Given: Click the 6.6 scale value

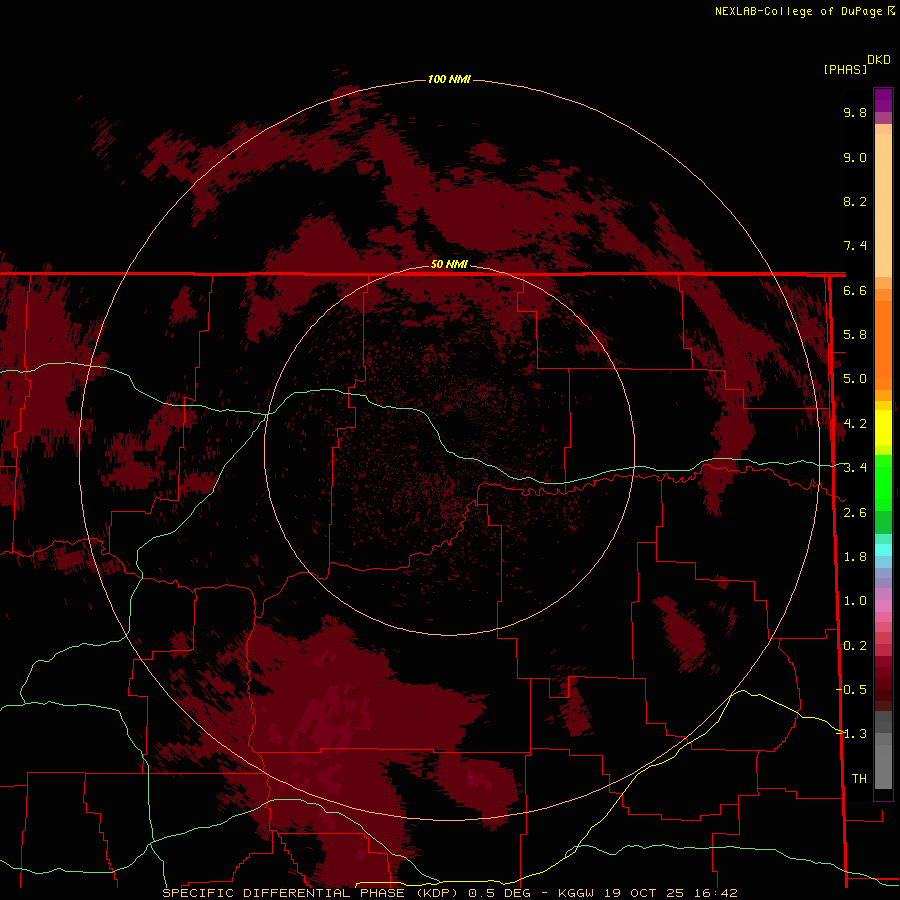Looking at the screenshot, I should 855,290.
